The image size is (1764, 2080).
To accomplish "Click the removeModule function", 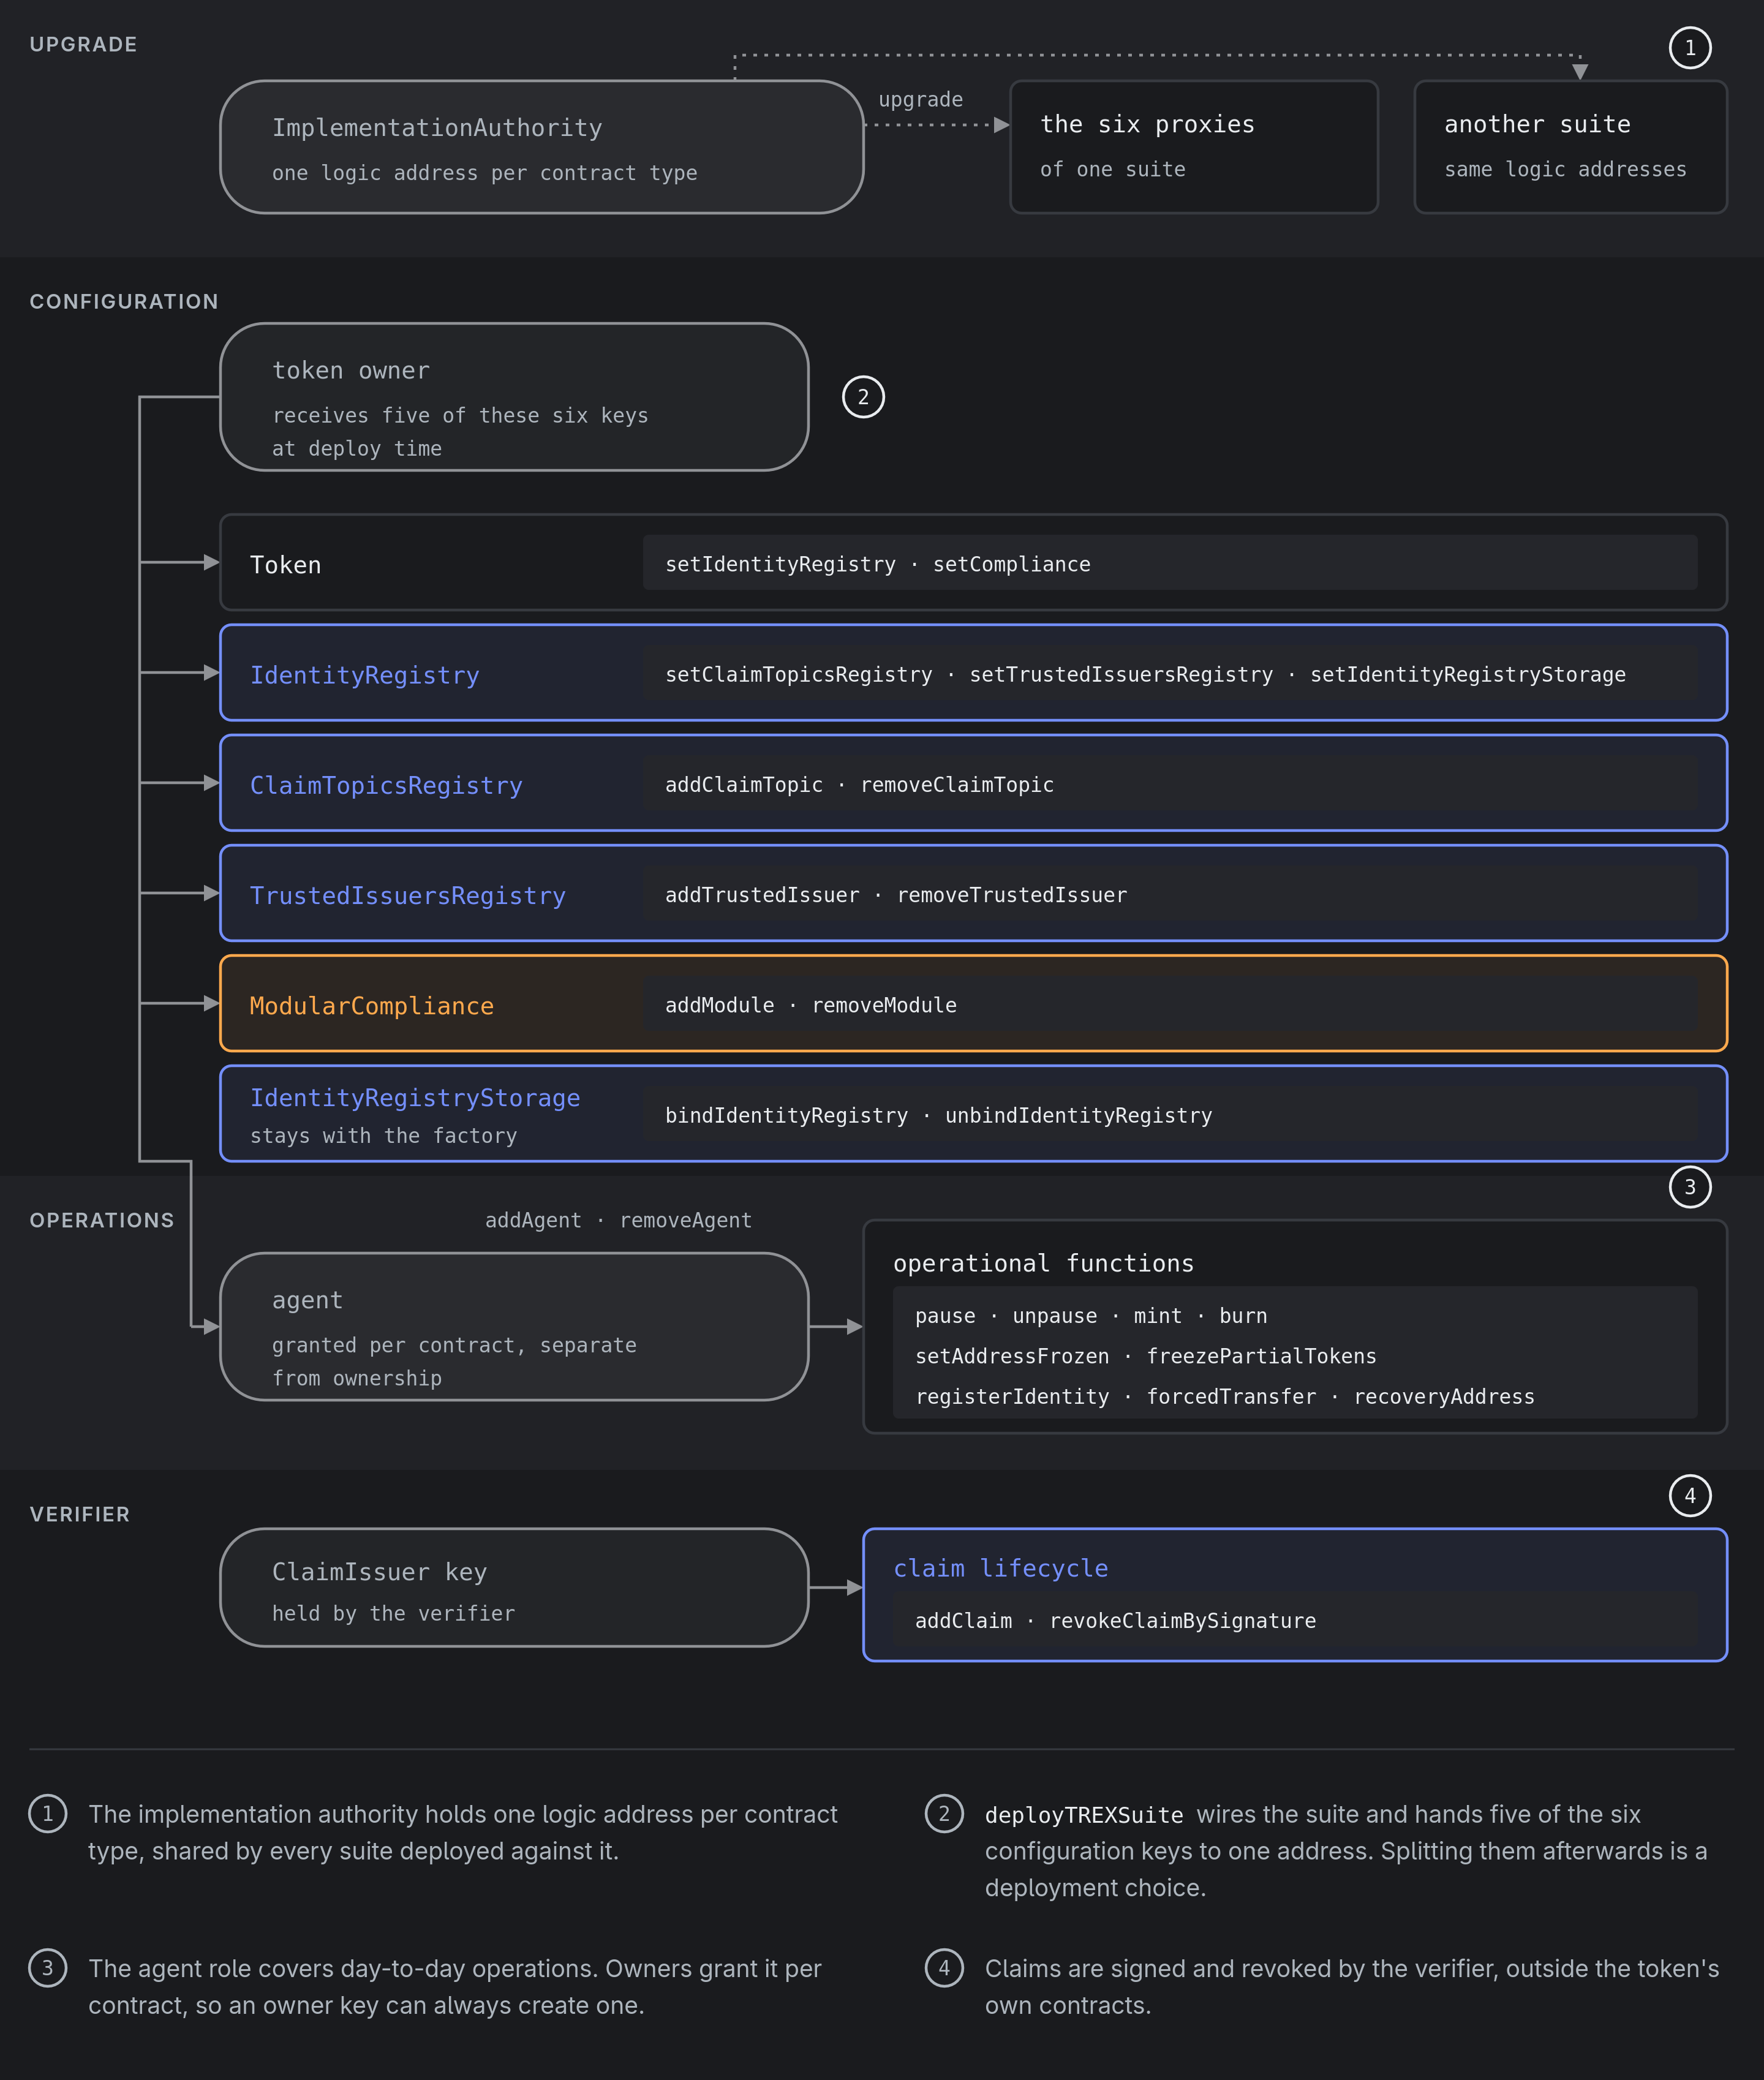I will 884,1004.
